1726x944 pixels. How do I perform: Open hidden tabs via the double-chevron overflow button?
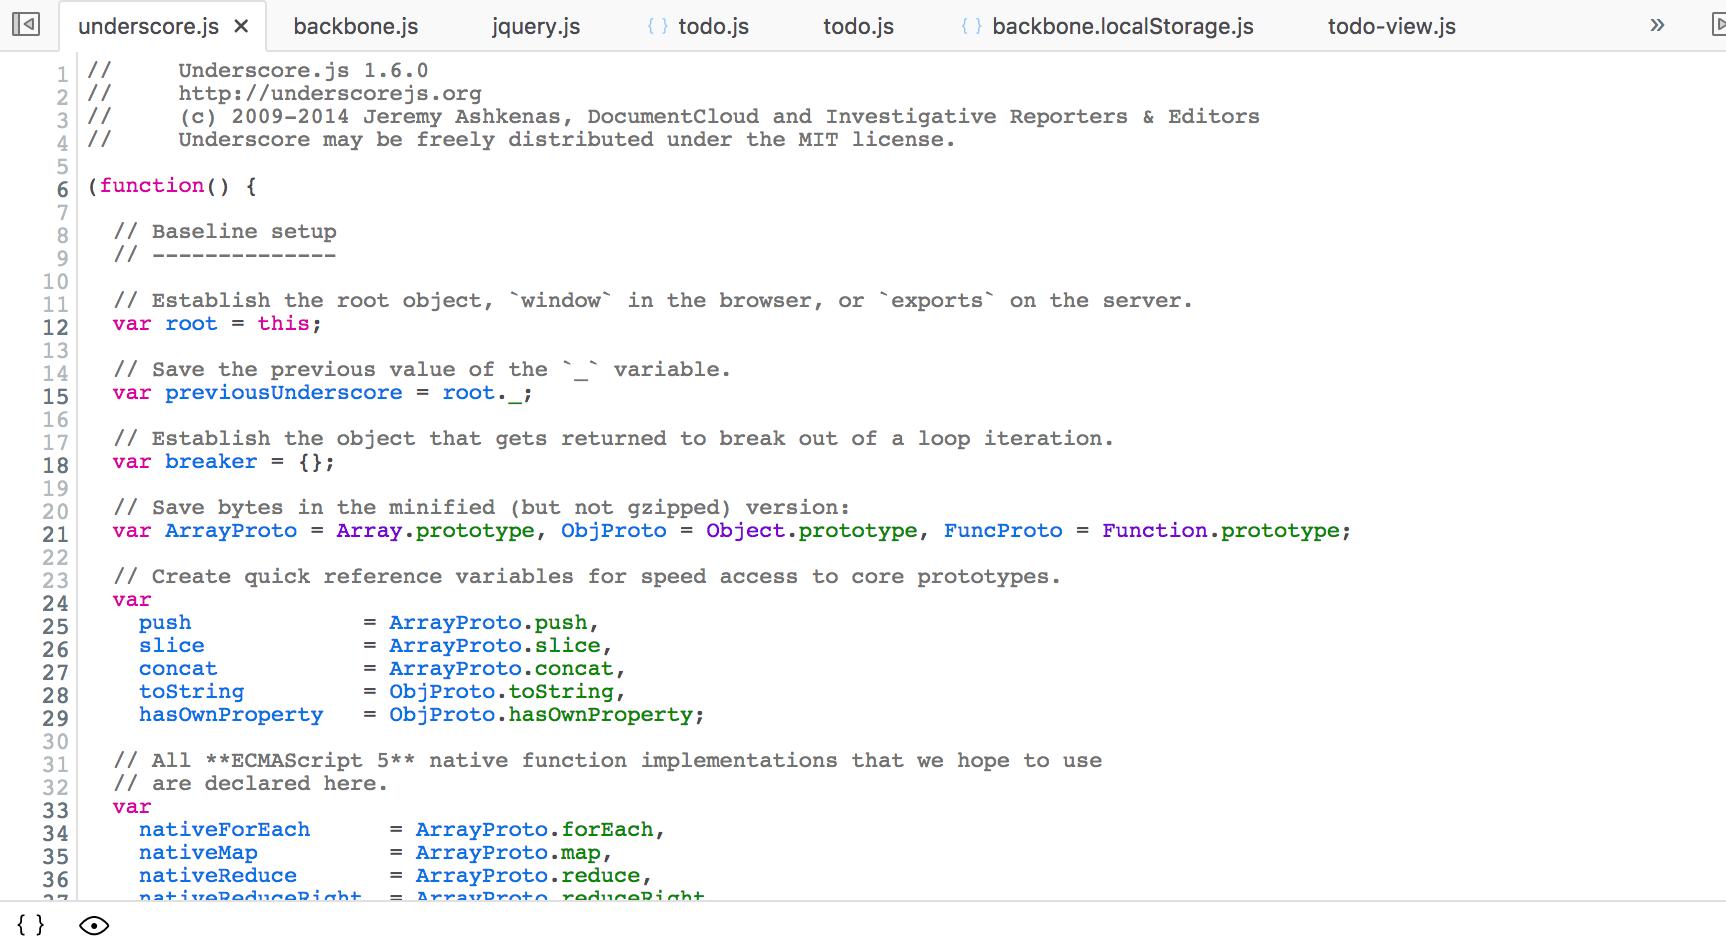tap(1657, 26)
